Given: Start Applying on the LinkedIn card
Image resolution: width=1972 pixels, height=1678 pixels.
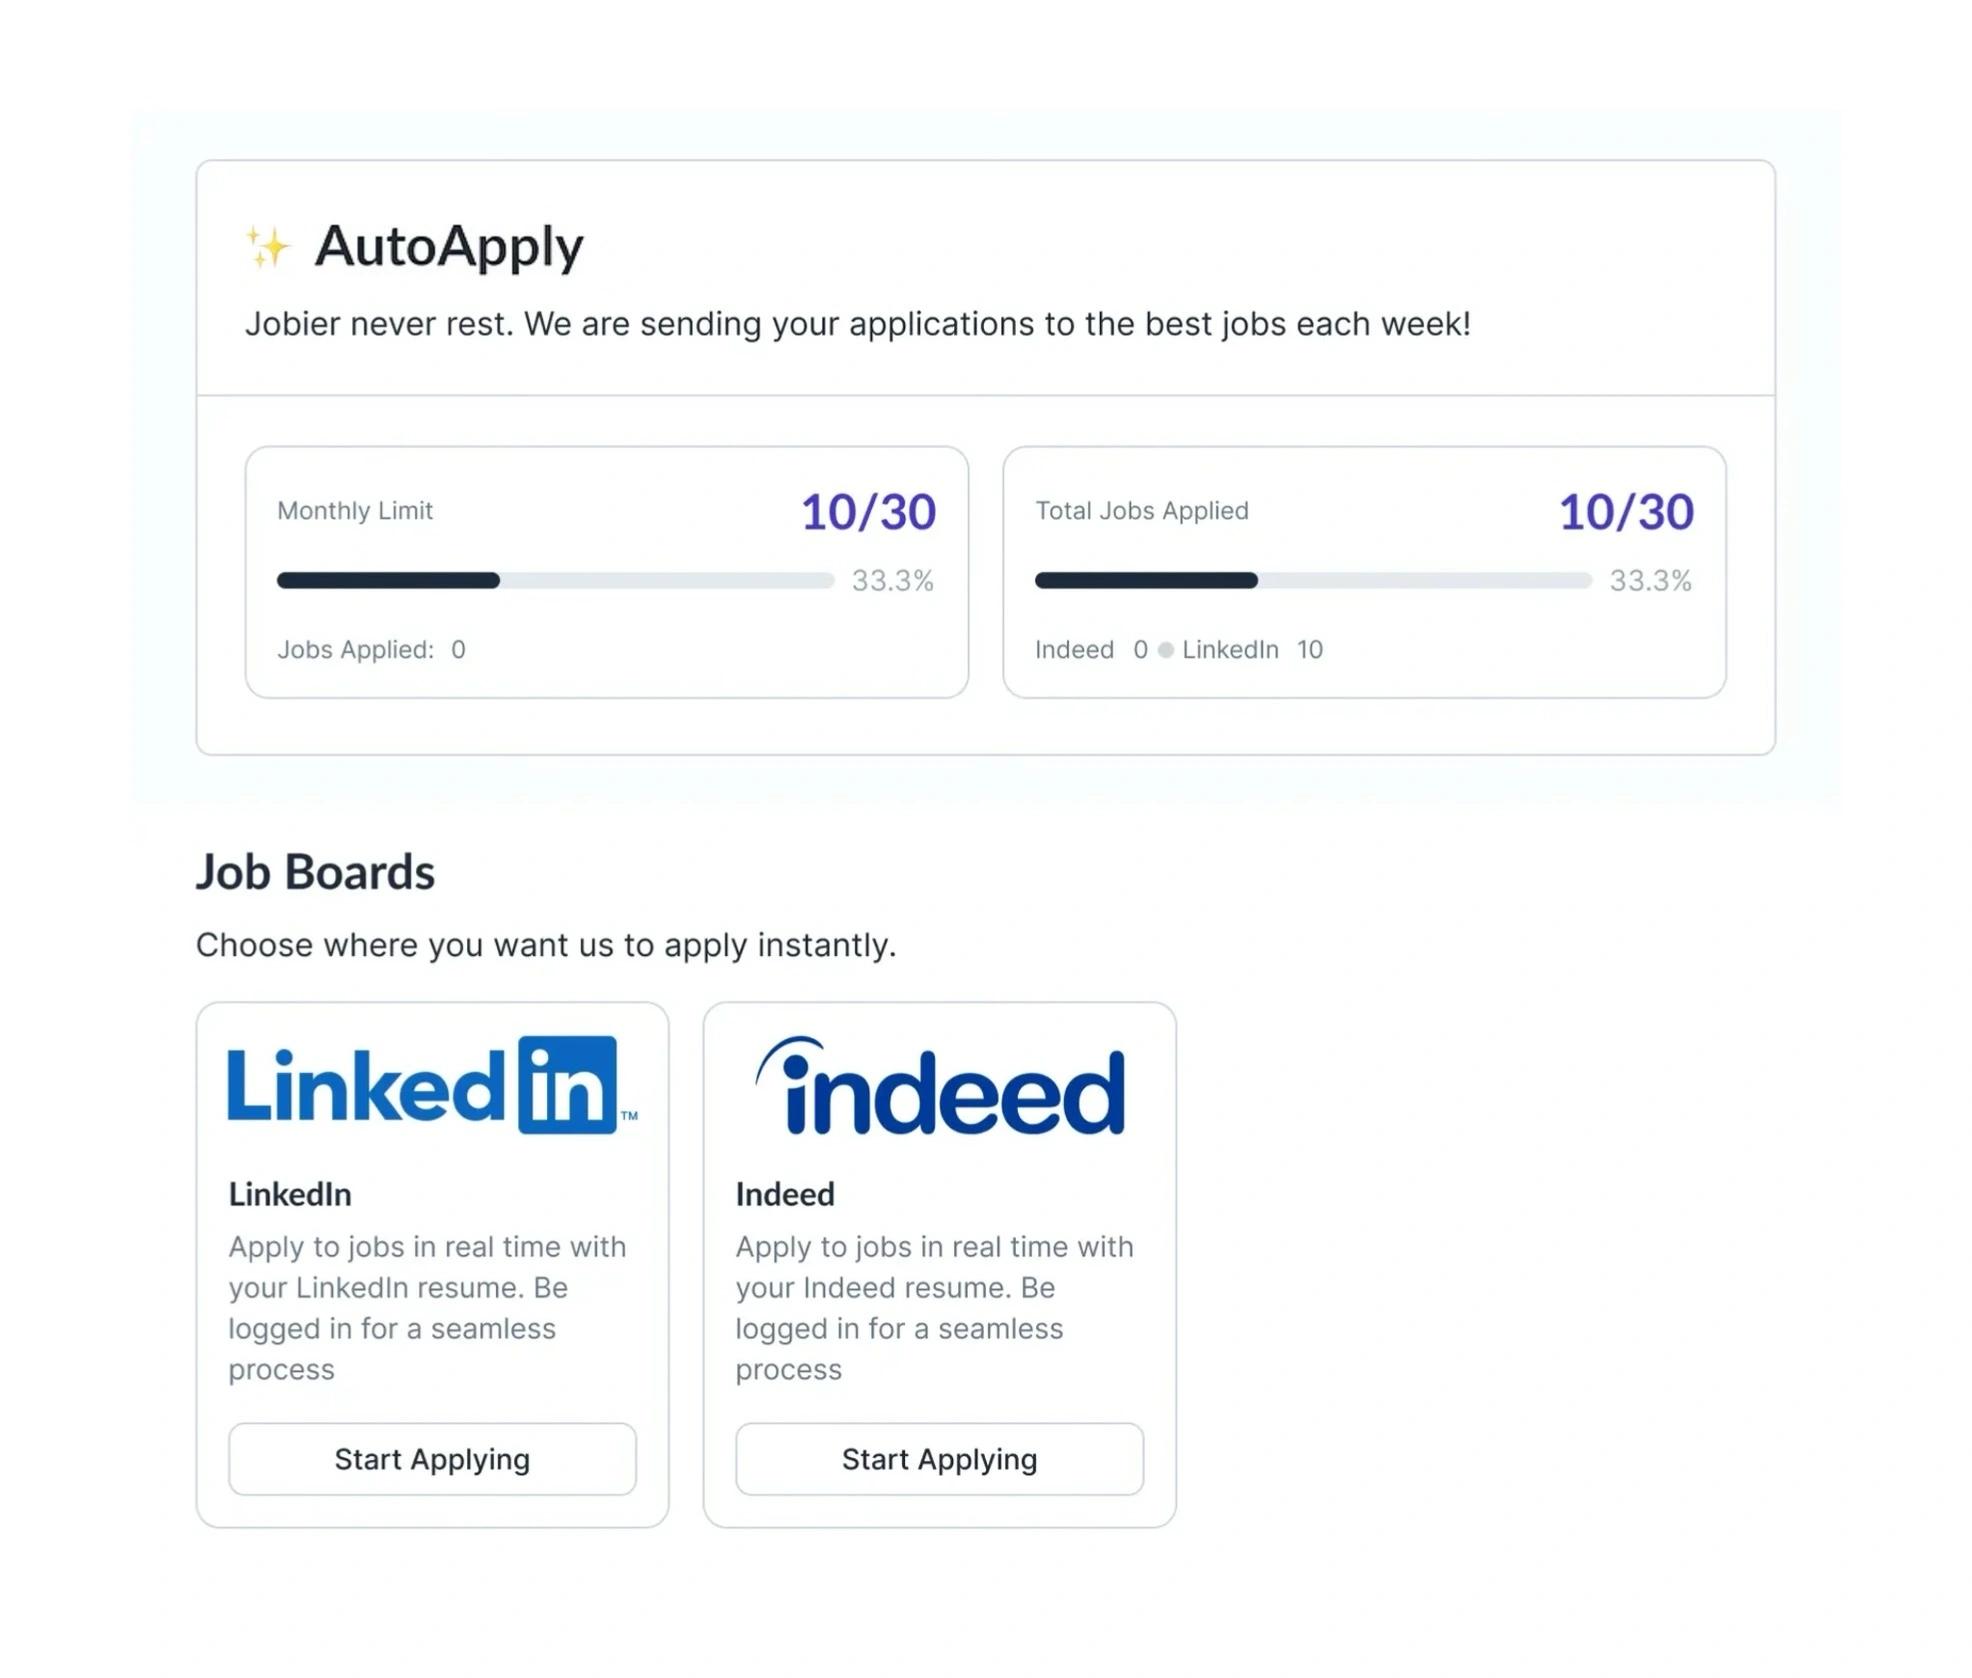Looking at the screenshot, I should pos(433,1458).
